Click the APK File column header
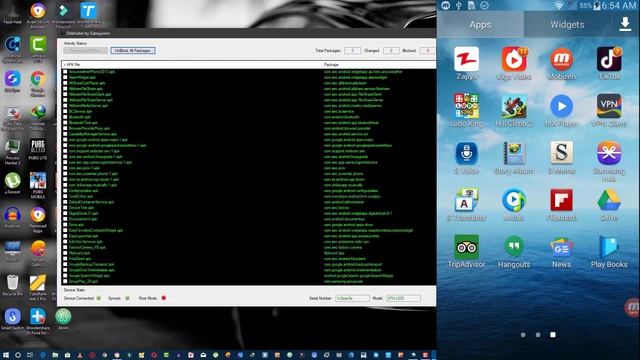Image resolution: width=640 pixels, height=360 pixels. click(x=192, y=64)
